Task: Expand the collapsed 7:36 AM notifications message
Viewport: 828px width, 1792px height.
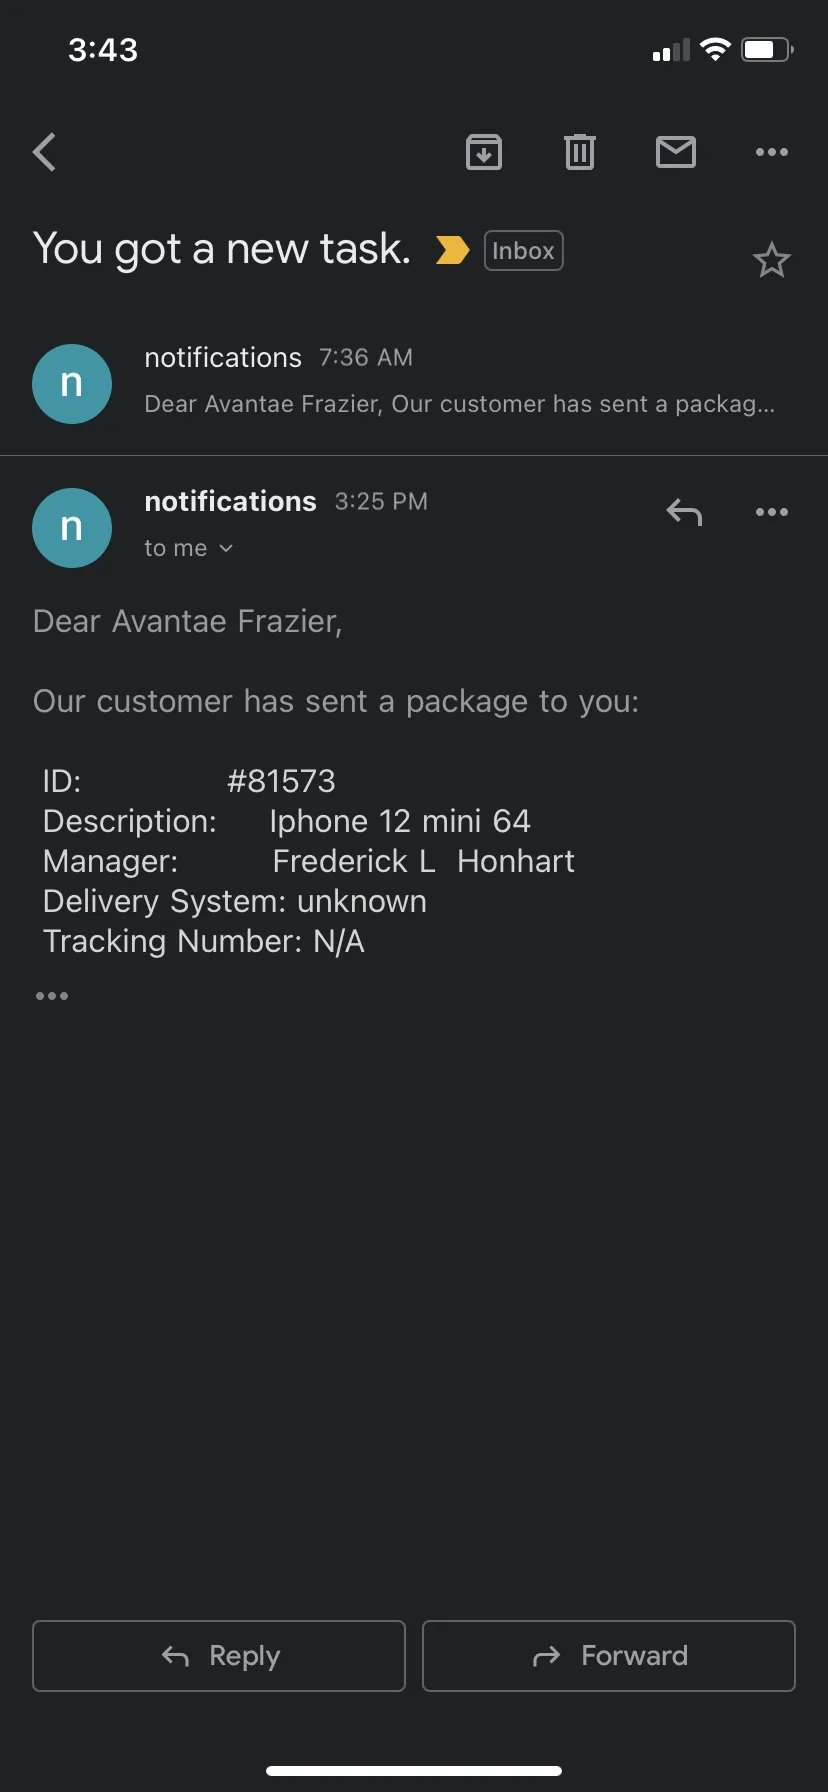Action: tap(414, 383)
